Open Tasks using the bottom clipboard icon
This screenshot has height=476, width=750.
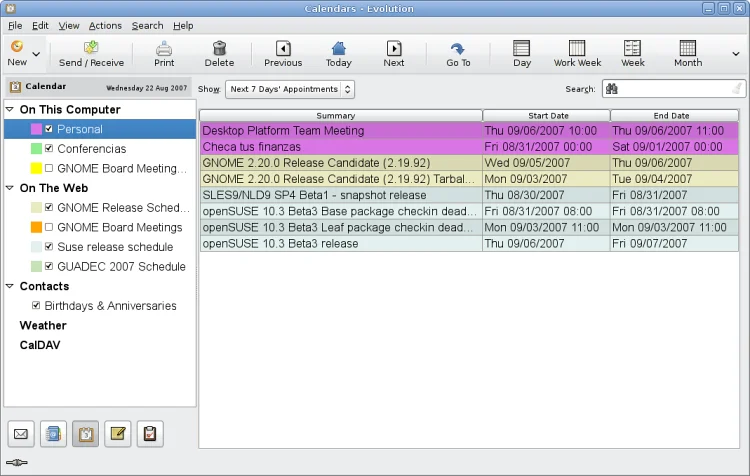click(150, 434)
